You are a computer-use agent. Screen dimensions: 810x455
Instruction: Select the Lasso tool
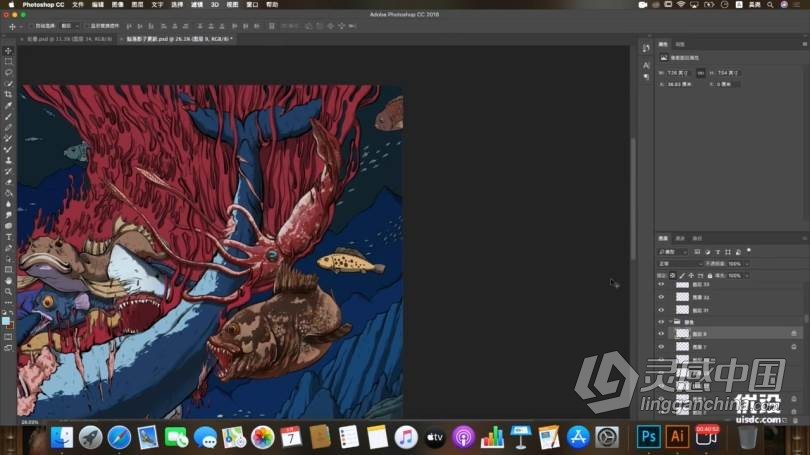tap(9, 73)
